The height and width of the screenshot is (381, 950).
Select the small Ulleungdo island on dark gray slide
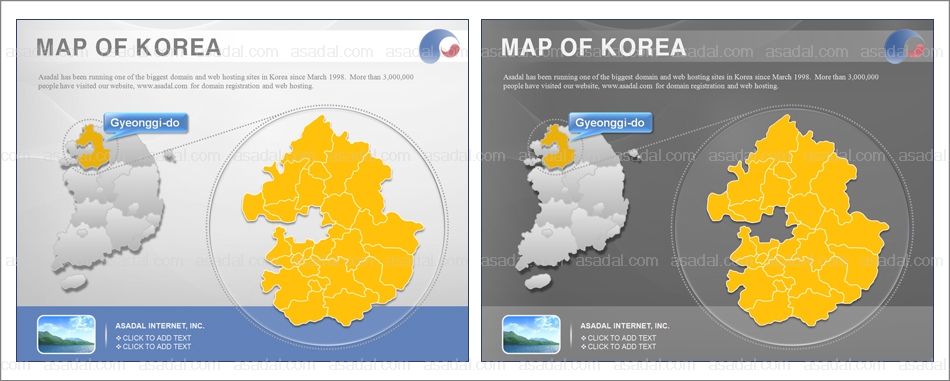click(x=634, y=154)
